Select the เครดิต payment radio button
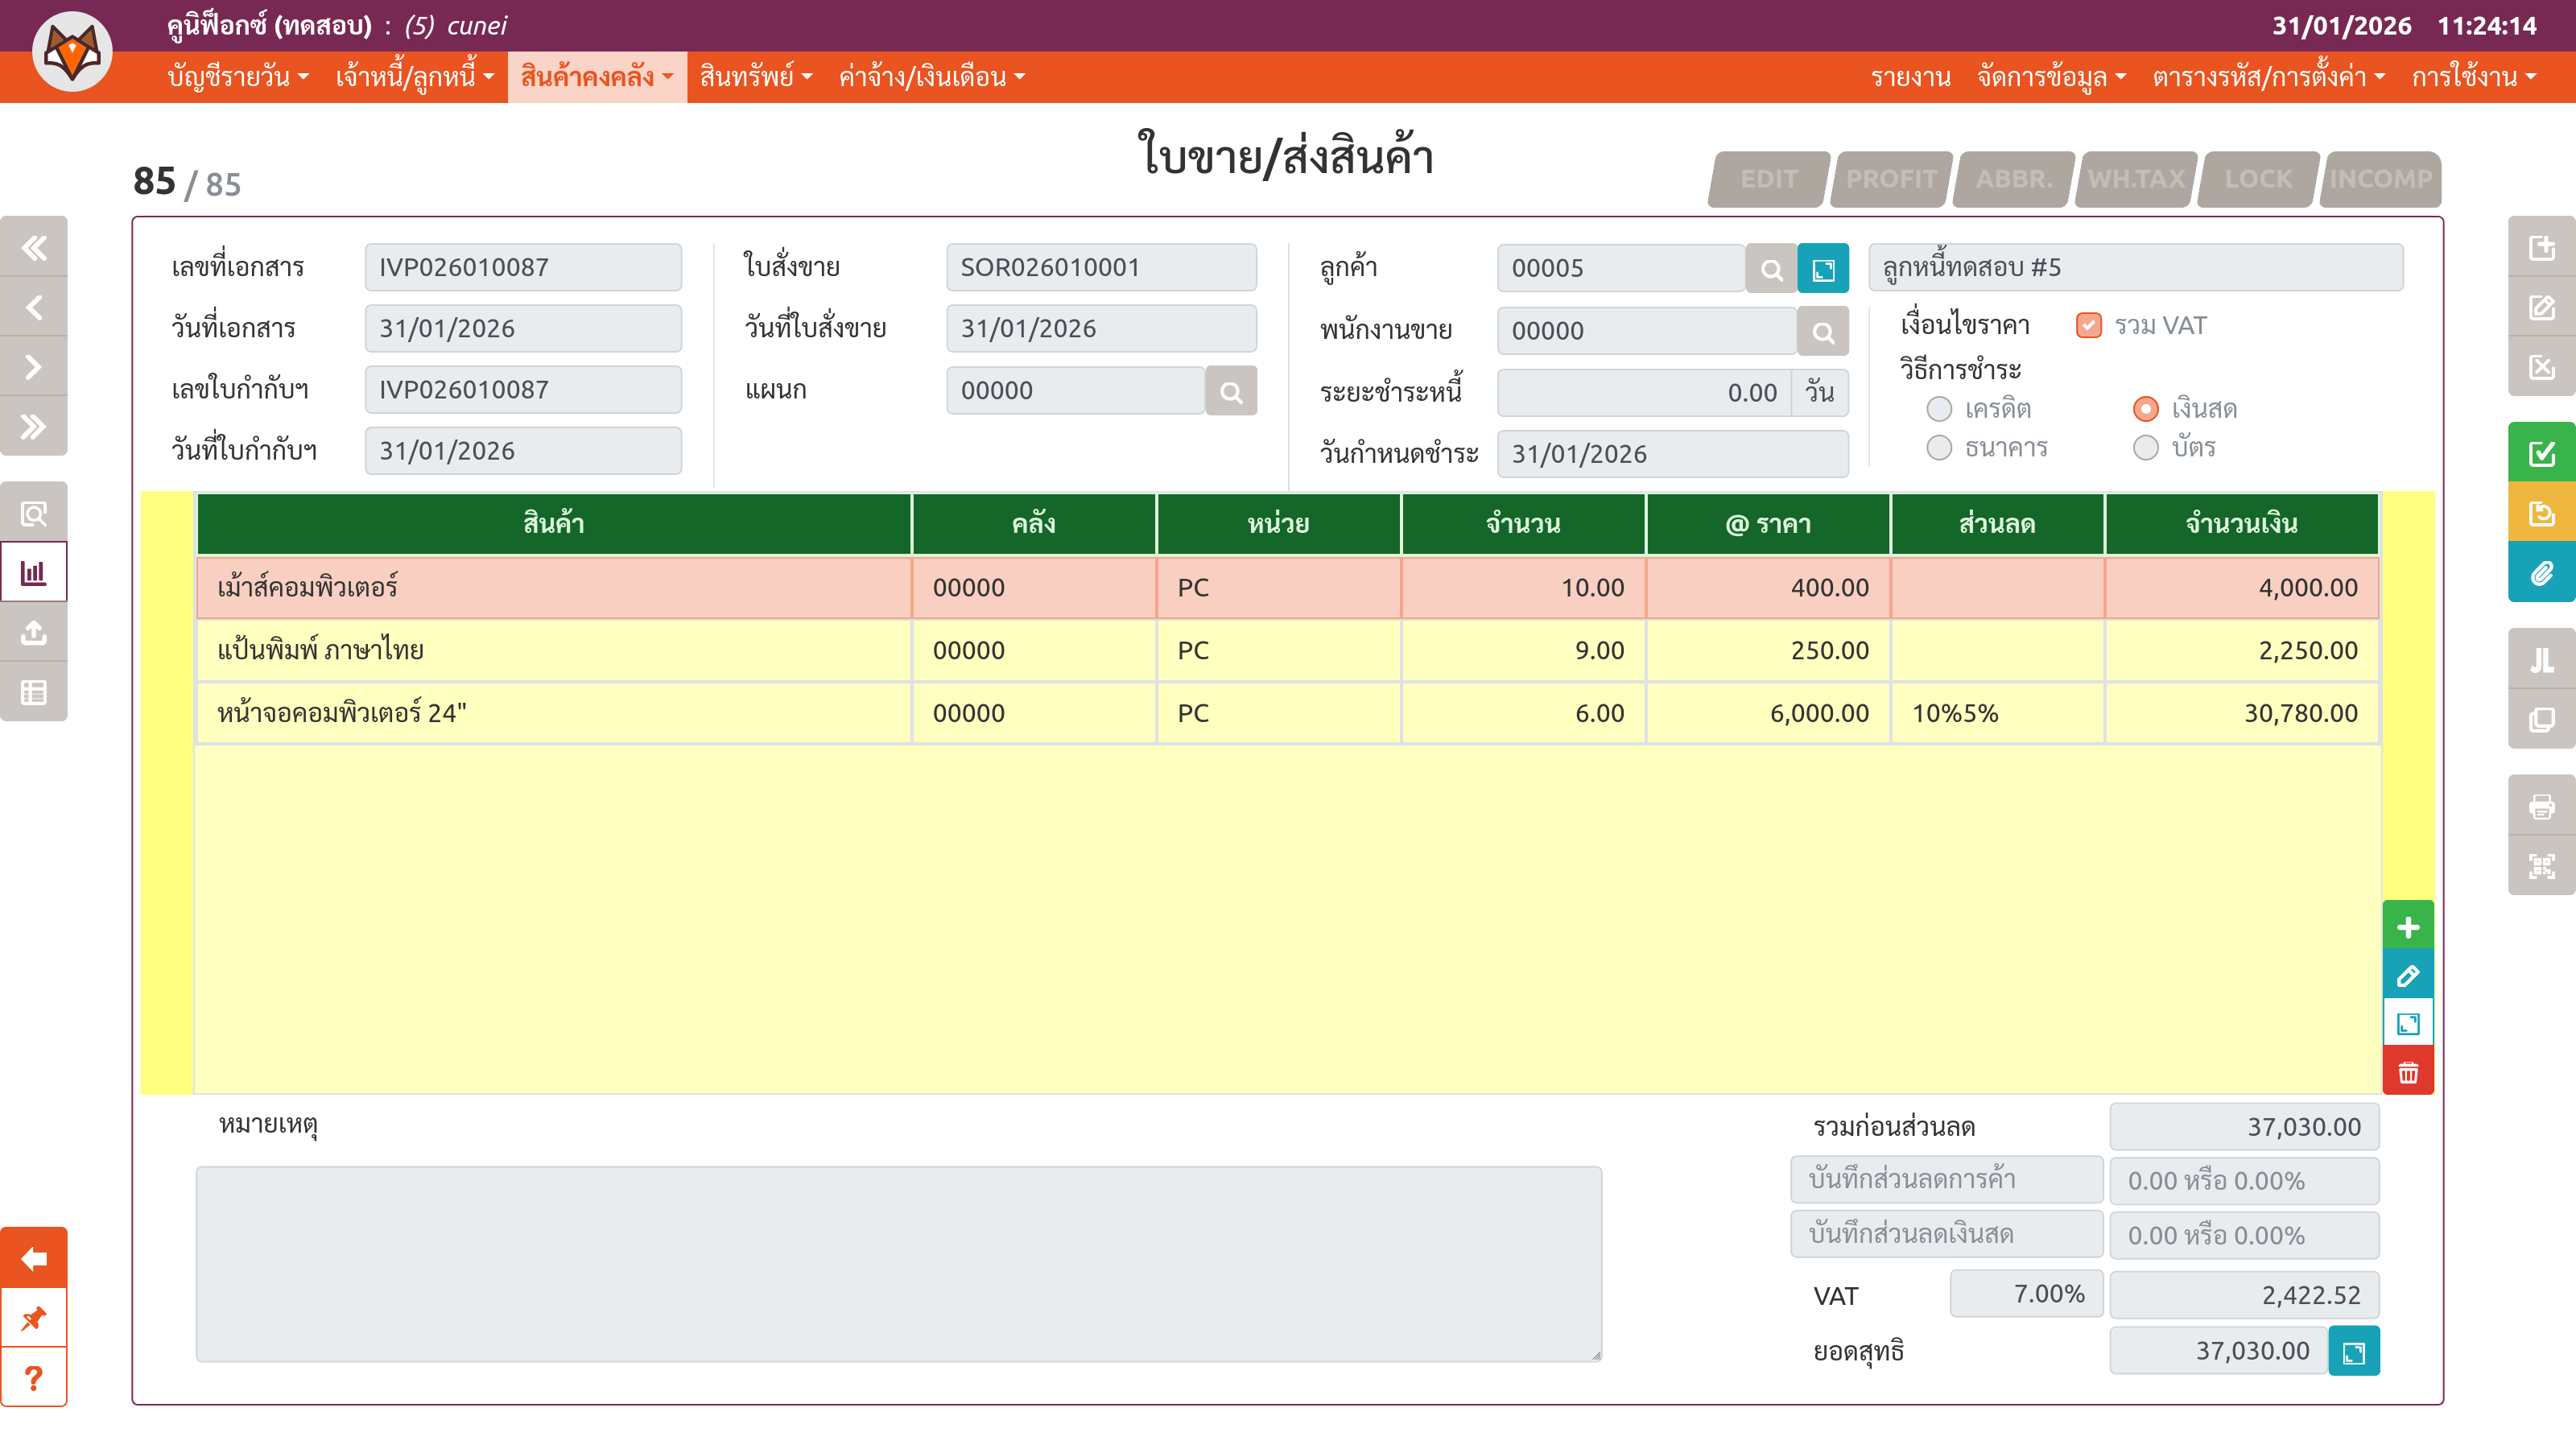Viewport: 2576px width, 1449px height. click(x=1939, y=409)
